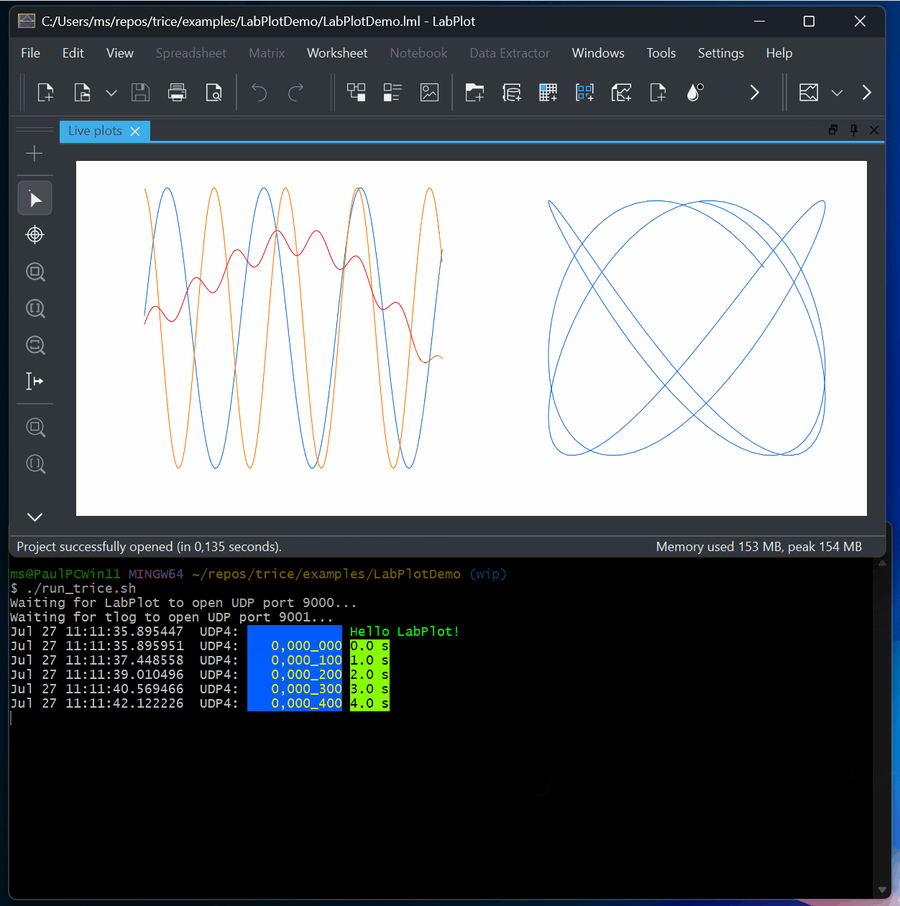
Task: Click the Auto Scale icon in sidebar
Action: [x=35, y=428]
